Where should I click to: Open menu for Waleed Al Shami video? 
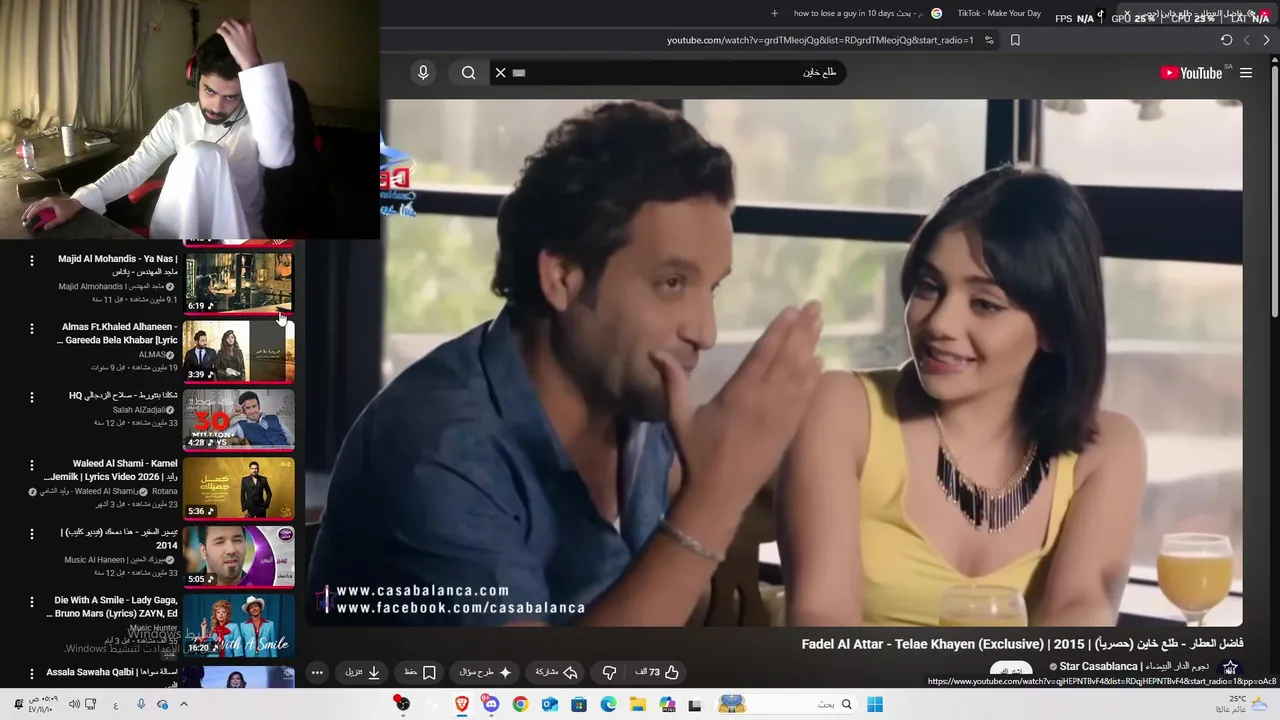[31, 465]
